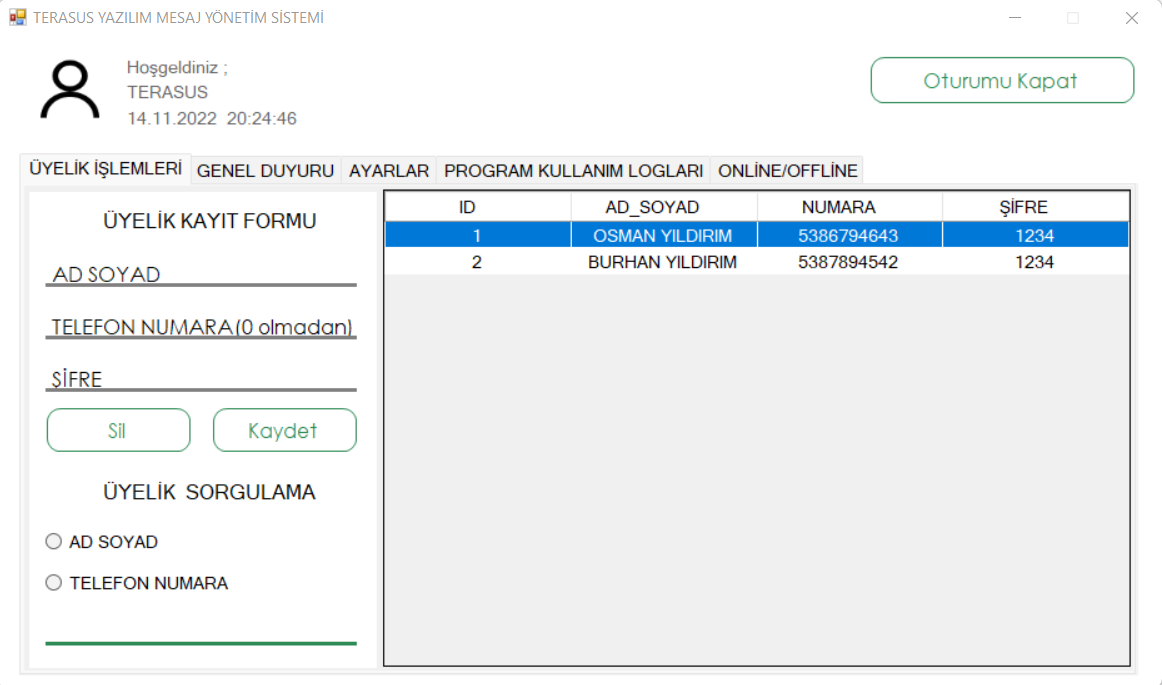Viewport: 1162px width, 685px height.
Task: Select the OSMAN YILDIRIM cell
Action: tap(664, 235)
